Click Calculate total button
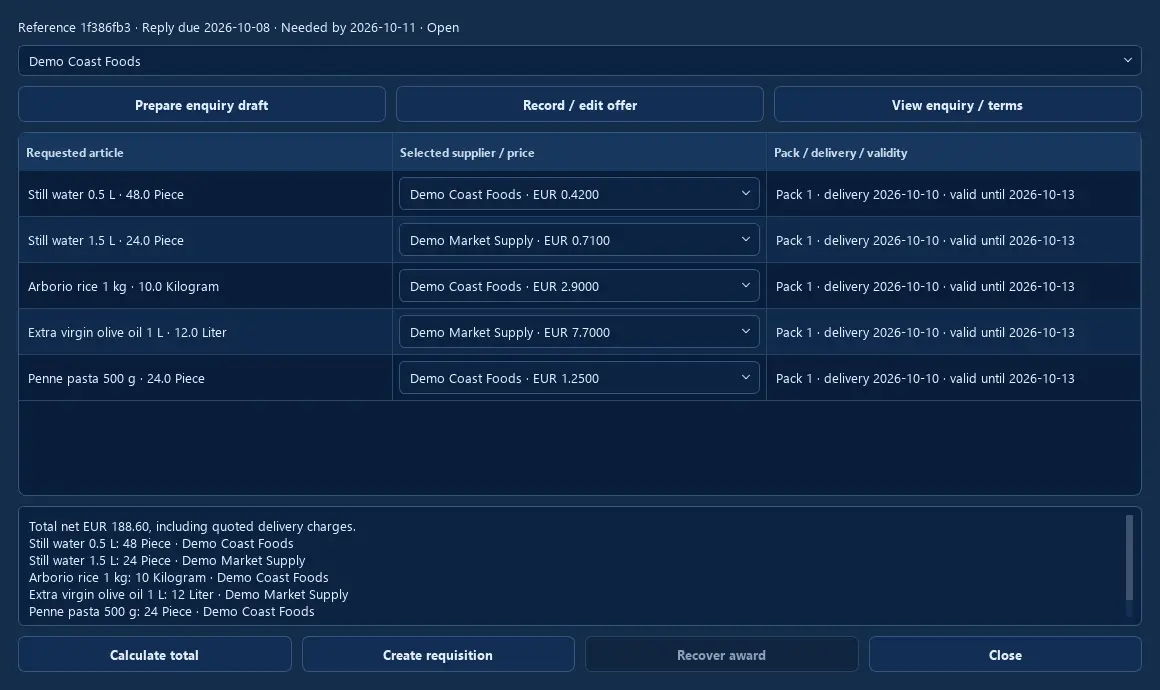Viewport: 1160px width, 690px height. [155, 655]
